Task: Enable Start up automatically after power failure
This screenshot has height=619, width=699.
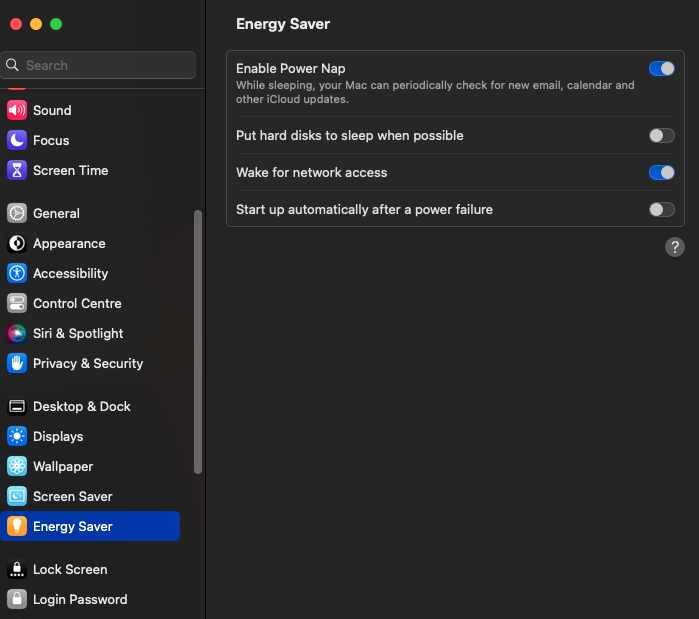Action: coord(661,210)
